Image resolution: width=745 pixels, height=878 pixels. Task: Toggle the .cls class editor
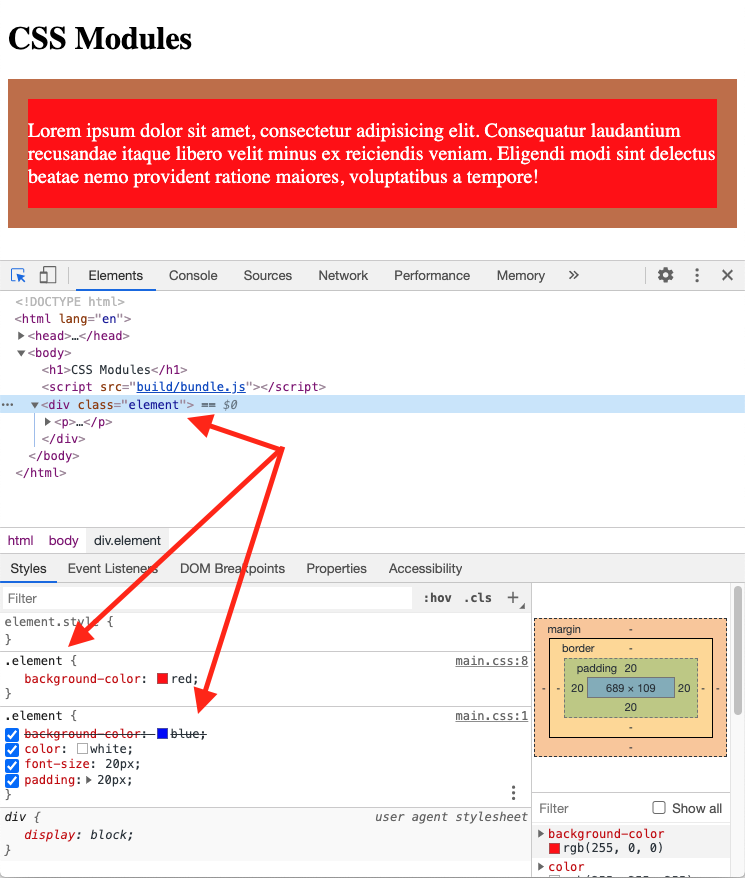click(478, 597)
